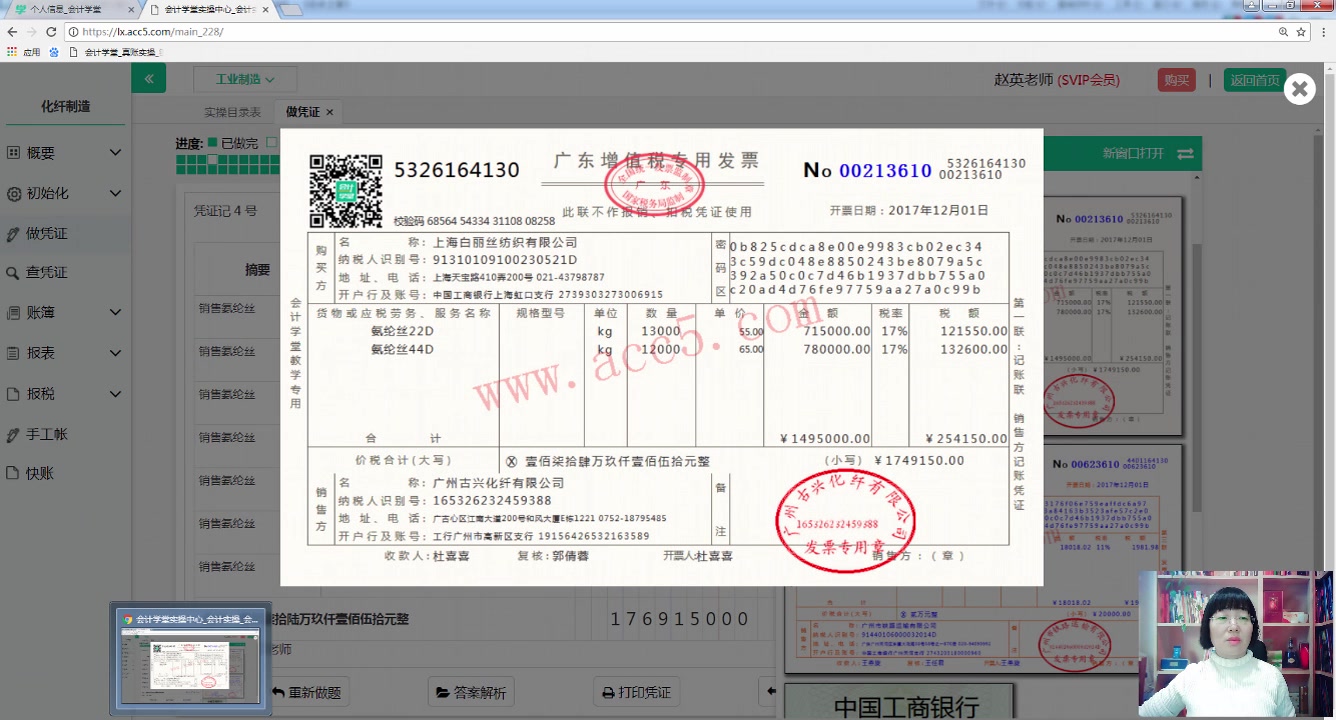Screen dimensions: 1336x720
Task: Open 答案解析 for this exercise
Action: (470, 691)
